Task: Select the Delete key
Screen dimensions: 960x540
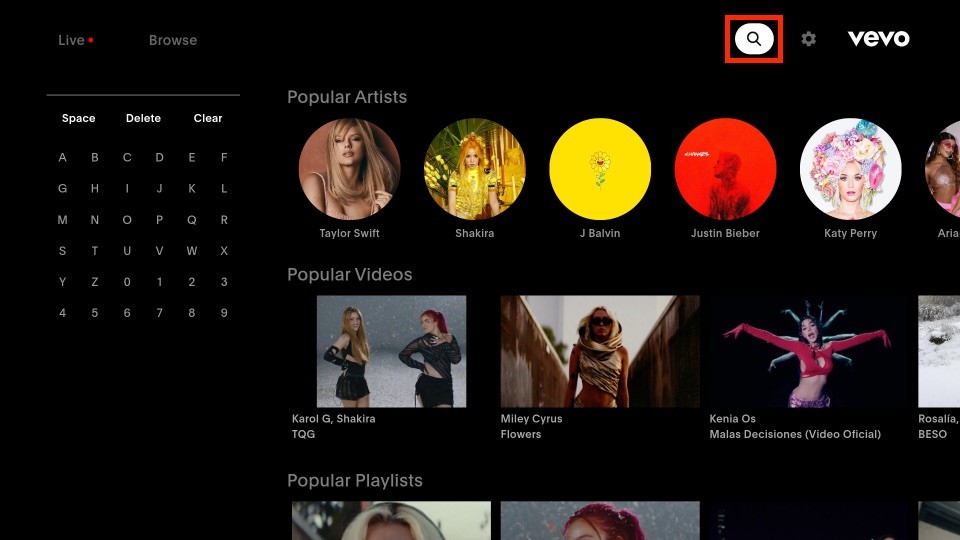Action: pyautogui.click(x=143, y=118)
